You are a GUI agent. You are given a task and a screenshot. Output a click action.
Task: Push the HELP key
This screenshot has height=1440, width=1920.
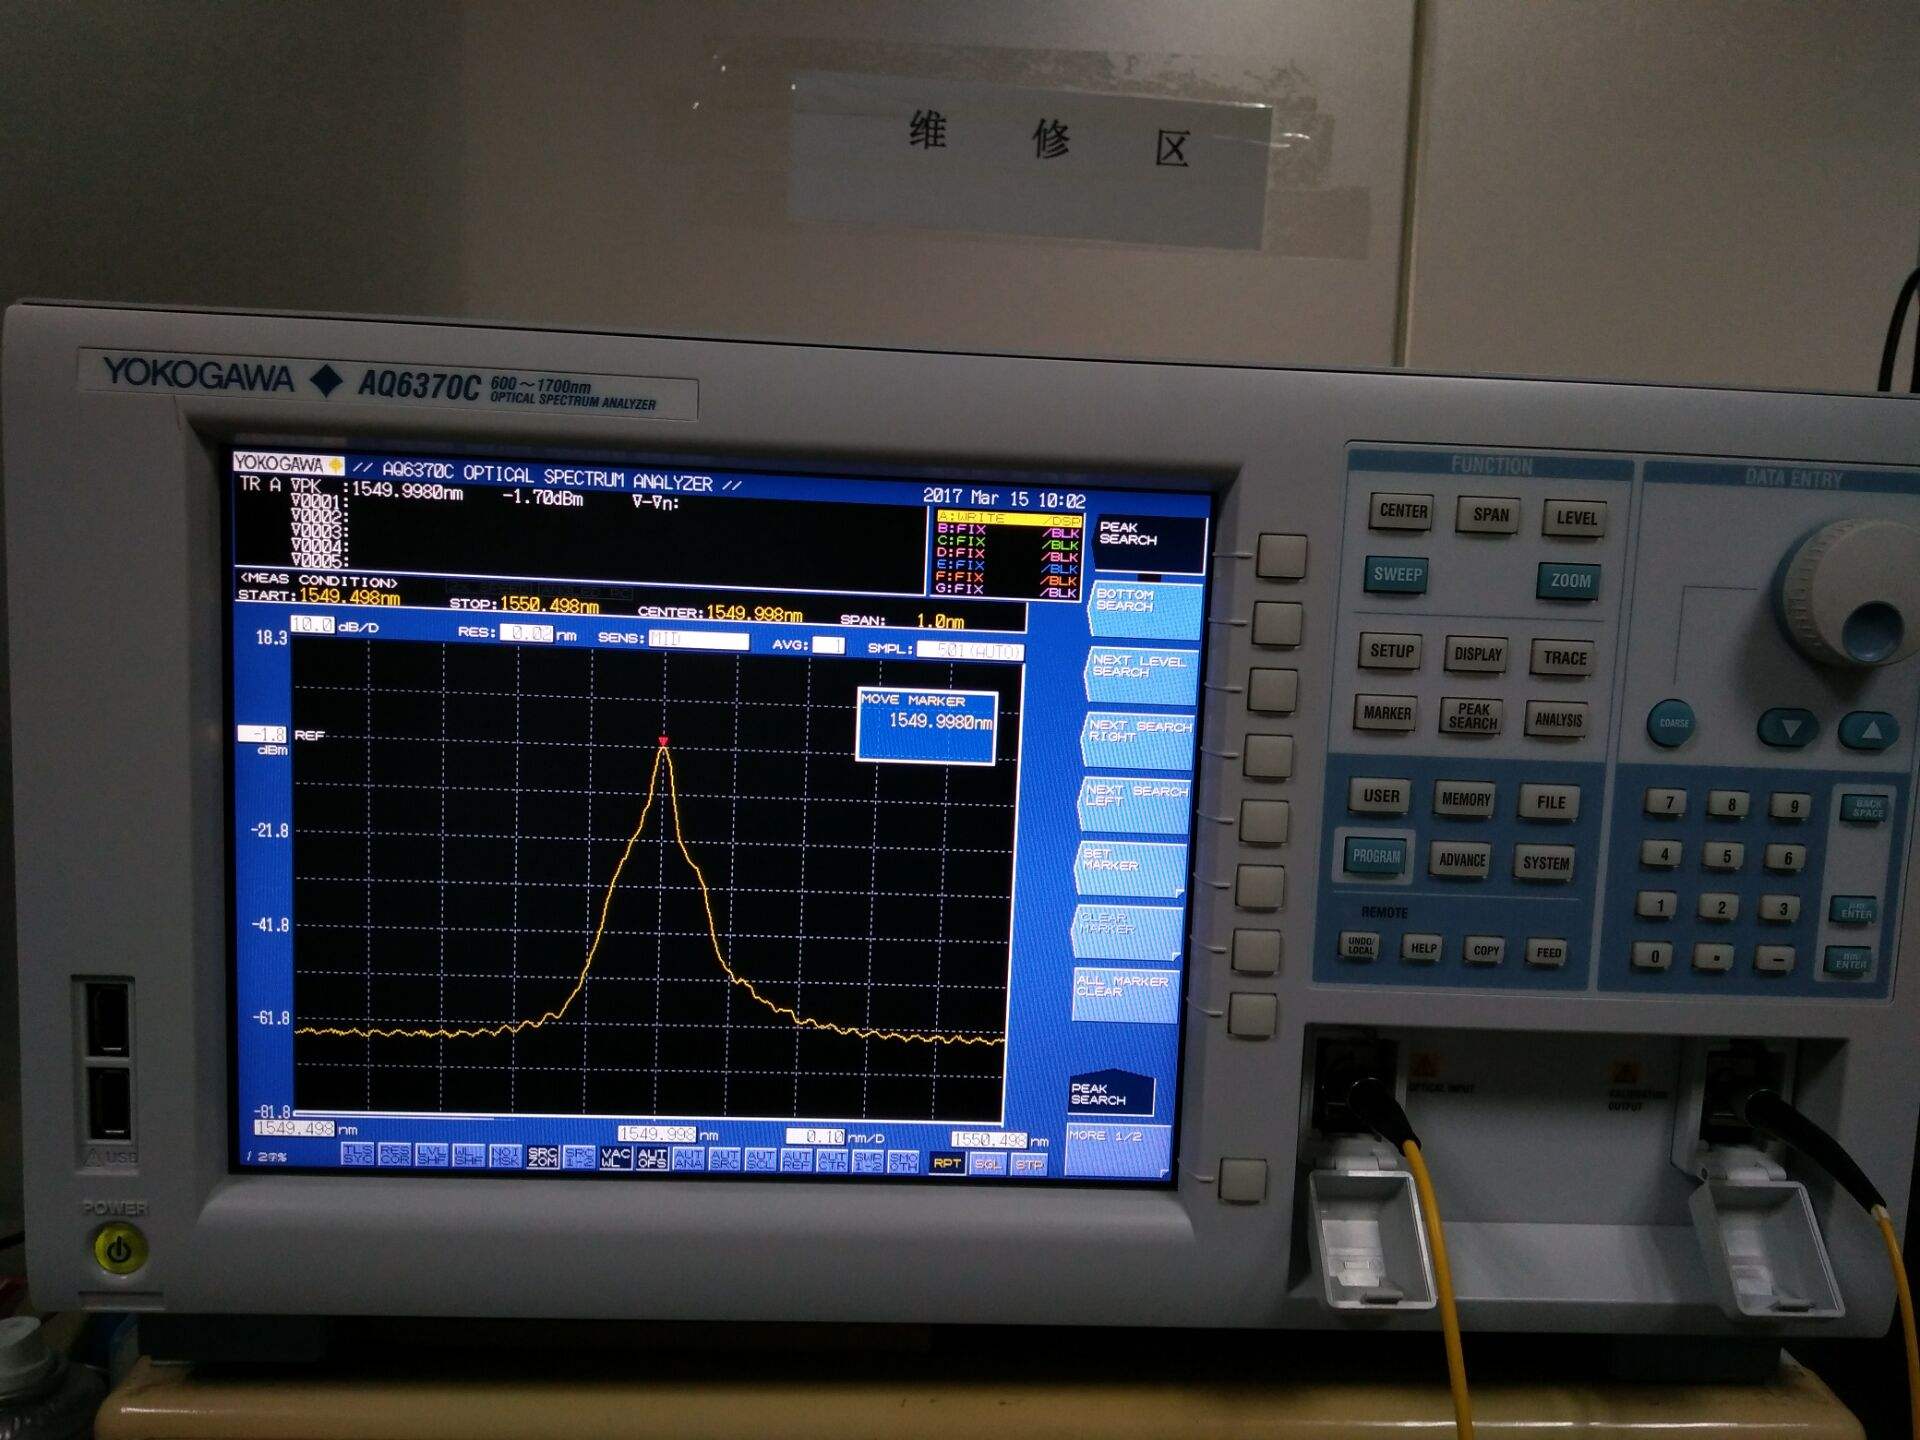coord(1423,949)
